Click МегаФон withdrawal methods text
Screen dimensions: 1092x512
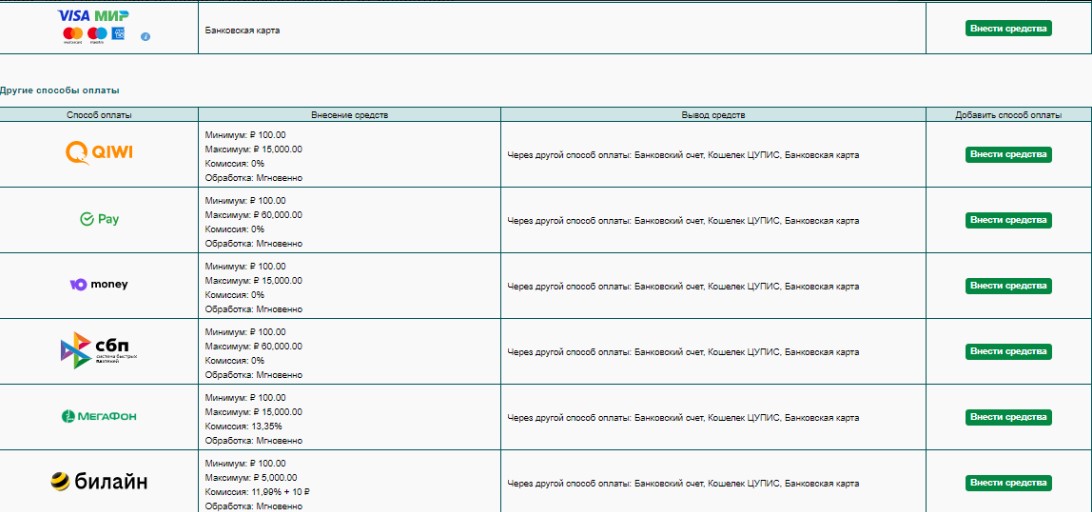pyautogui.click(x=683, y=418)
